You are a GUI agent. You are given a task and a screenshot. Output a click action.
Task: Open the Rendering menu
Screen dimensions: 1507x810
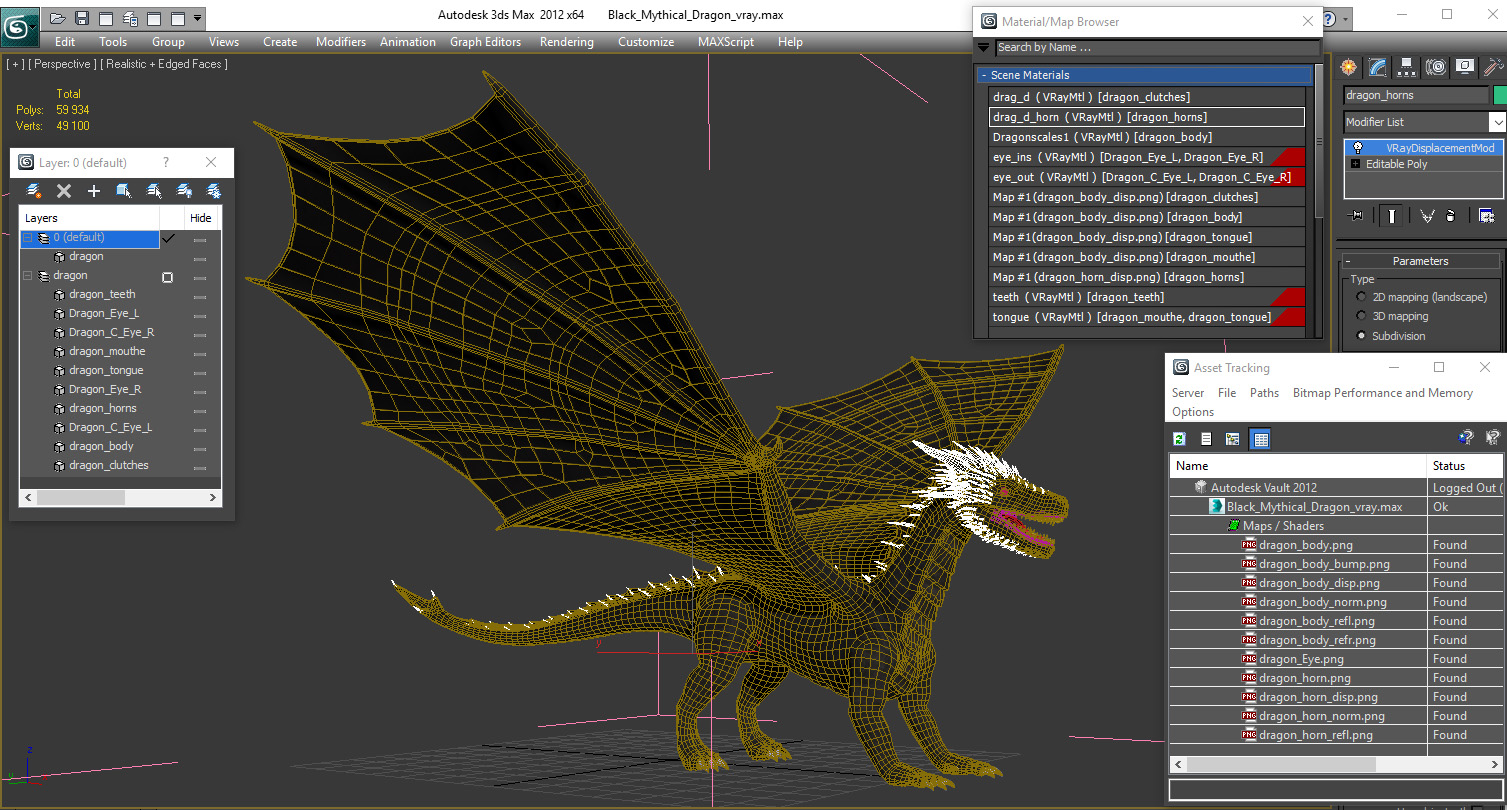[x=566, y=42]
